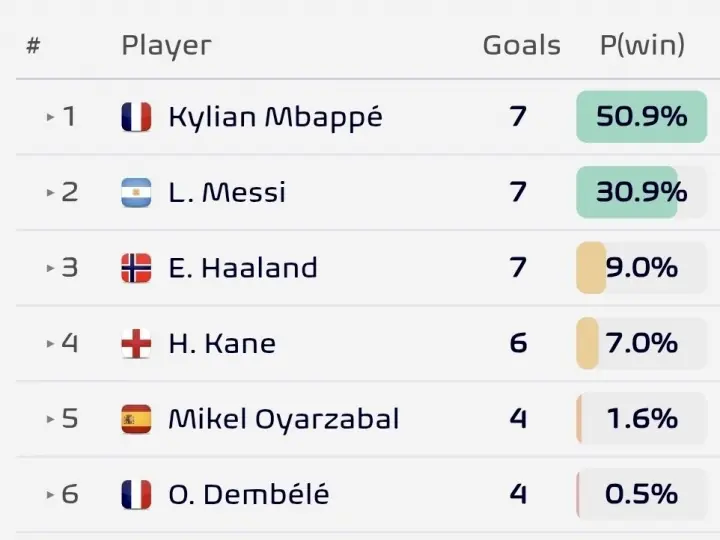Expand row 6 arrow for Dembélé
Image resolution: width=720 pixels, height=540 pixels.
coord(51,495)
